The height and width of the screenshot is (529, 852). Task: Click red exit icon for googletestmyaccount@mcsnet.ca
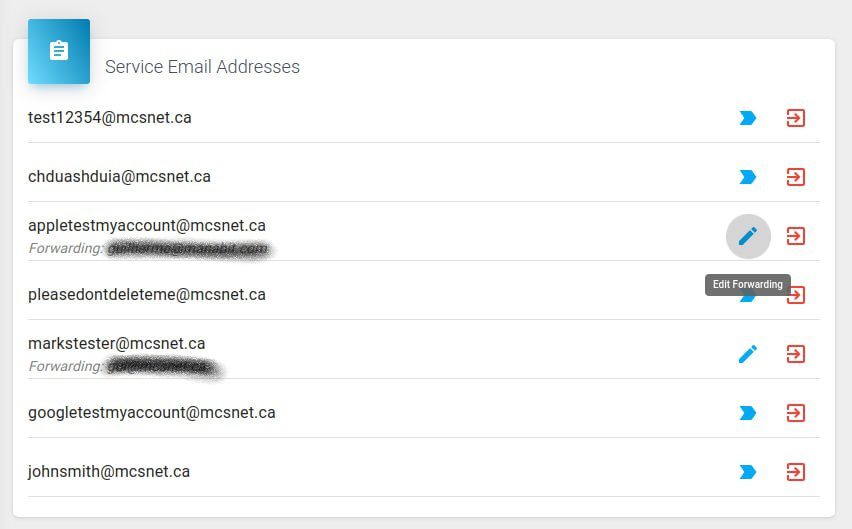(x=795, y=413)
